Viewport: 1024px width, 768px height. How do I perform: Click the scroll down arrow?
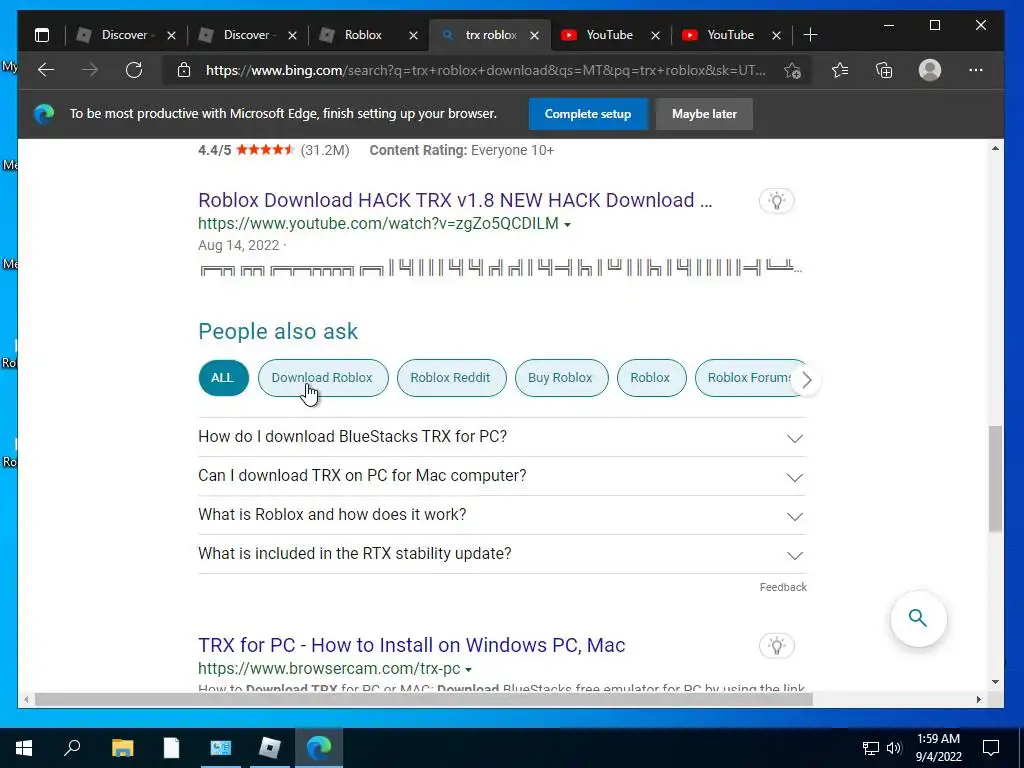tap(995, 682)
